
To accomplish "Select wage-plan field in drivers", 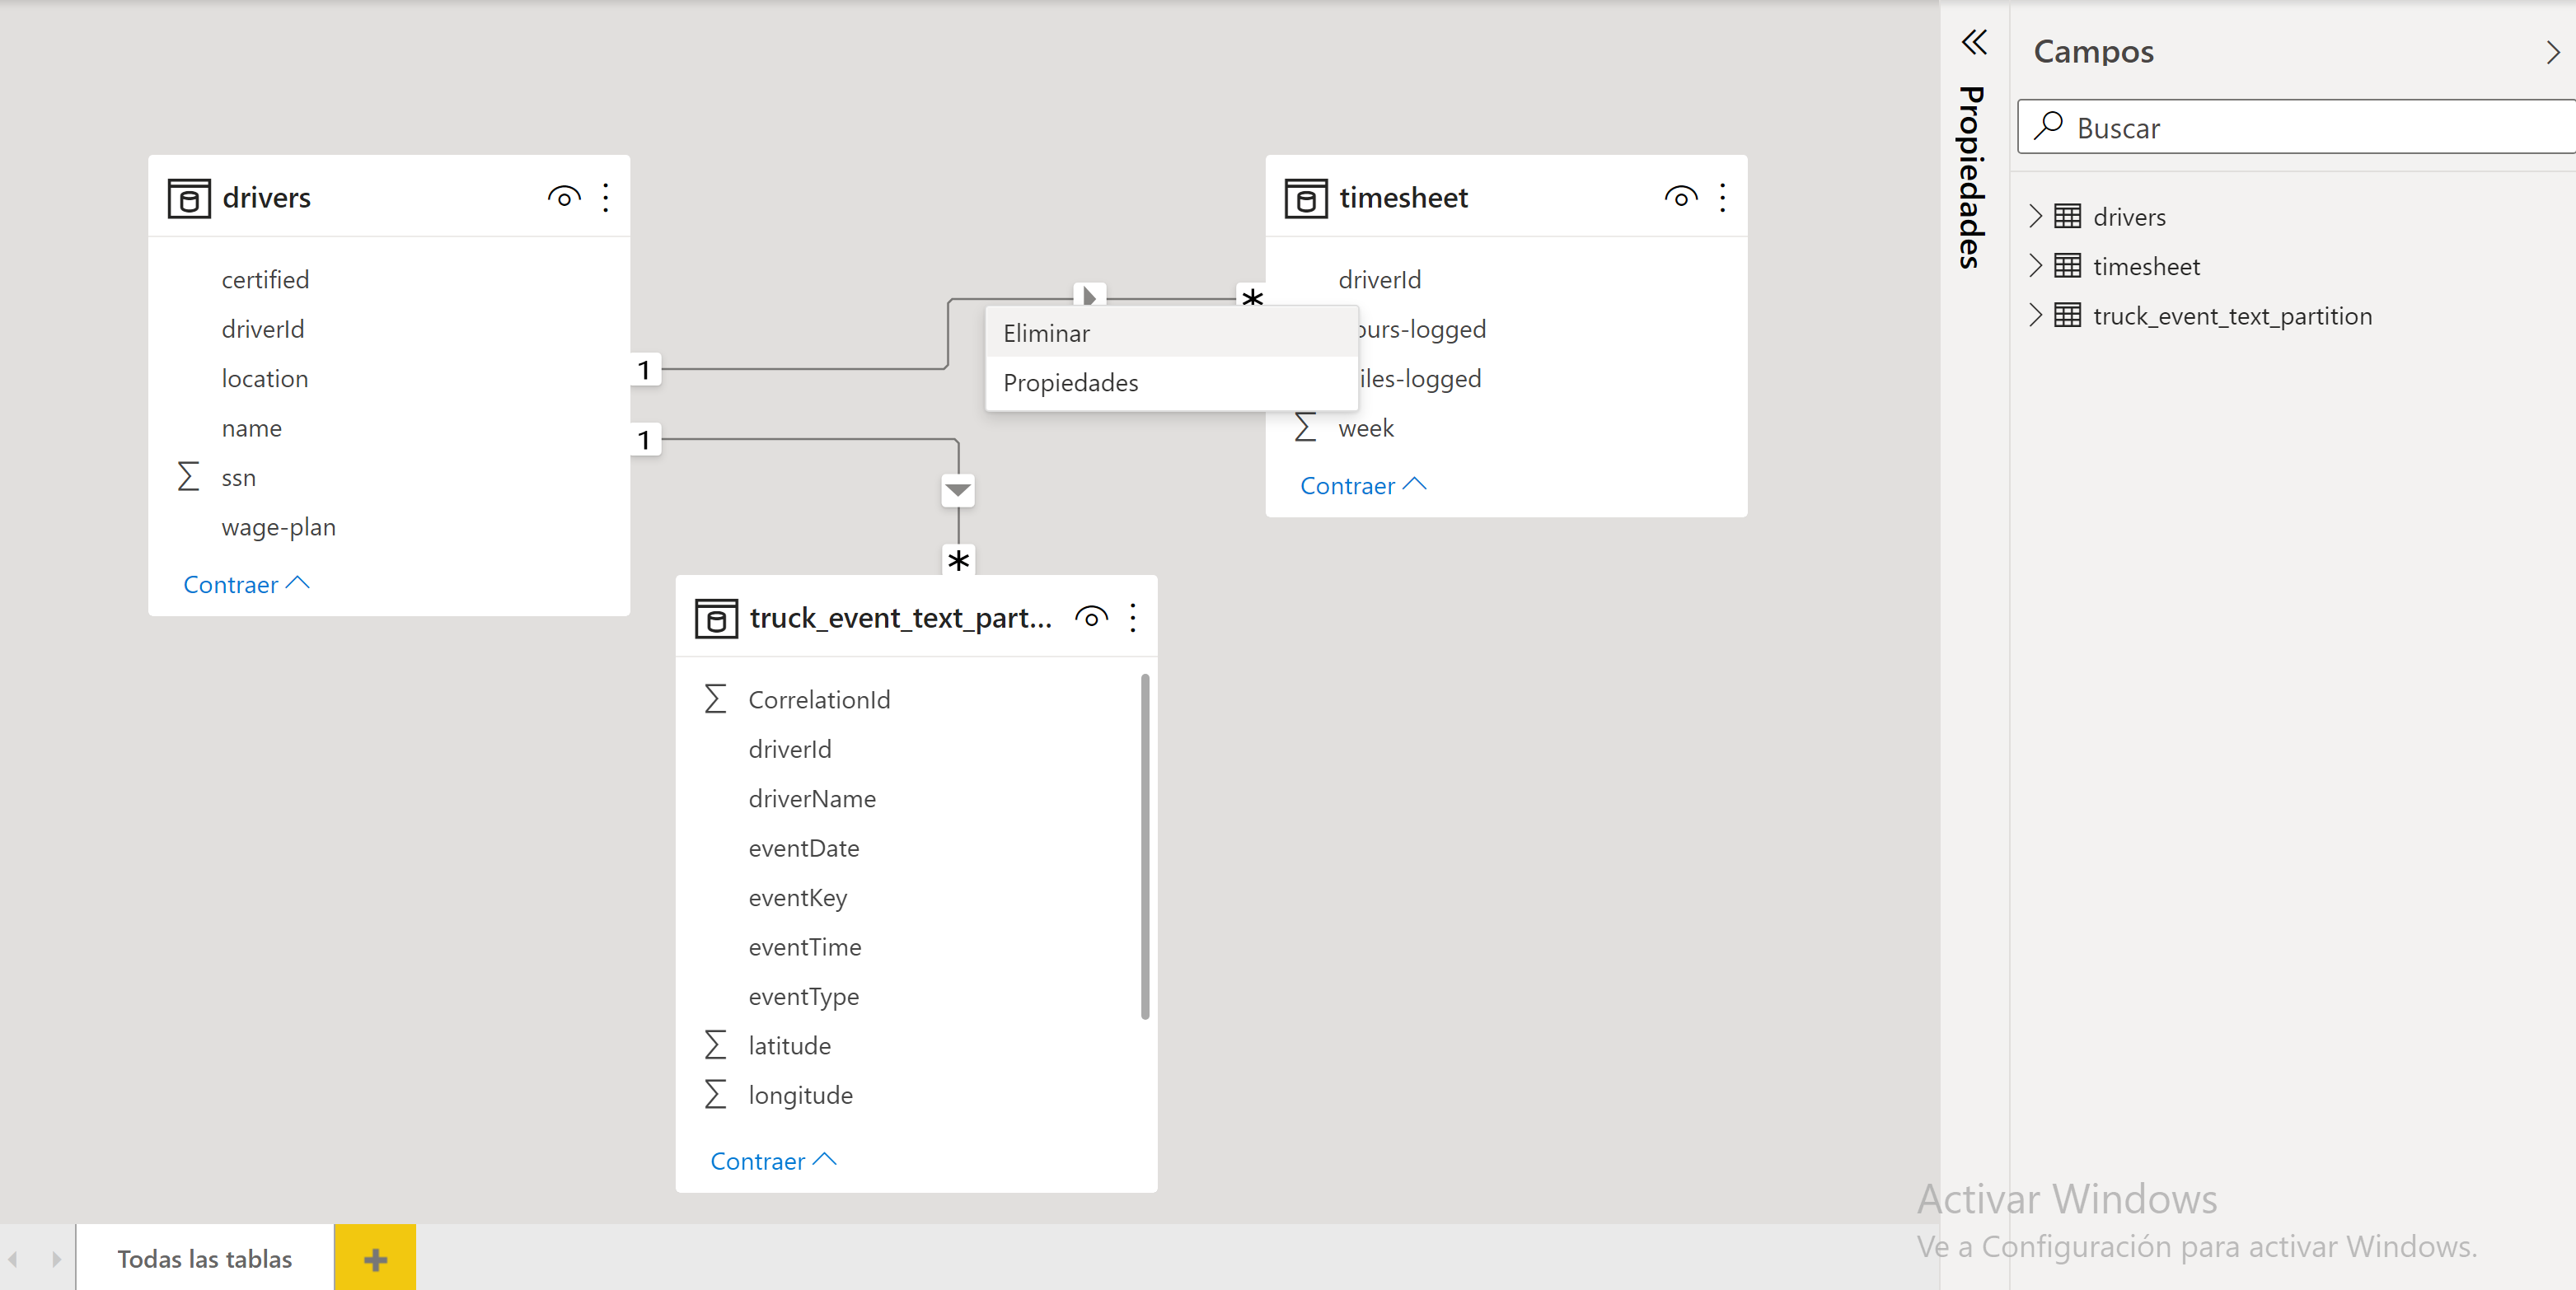I will 278,527.
